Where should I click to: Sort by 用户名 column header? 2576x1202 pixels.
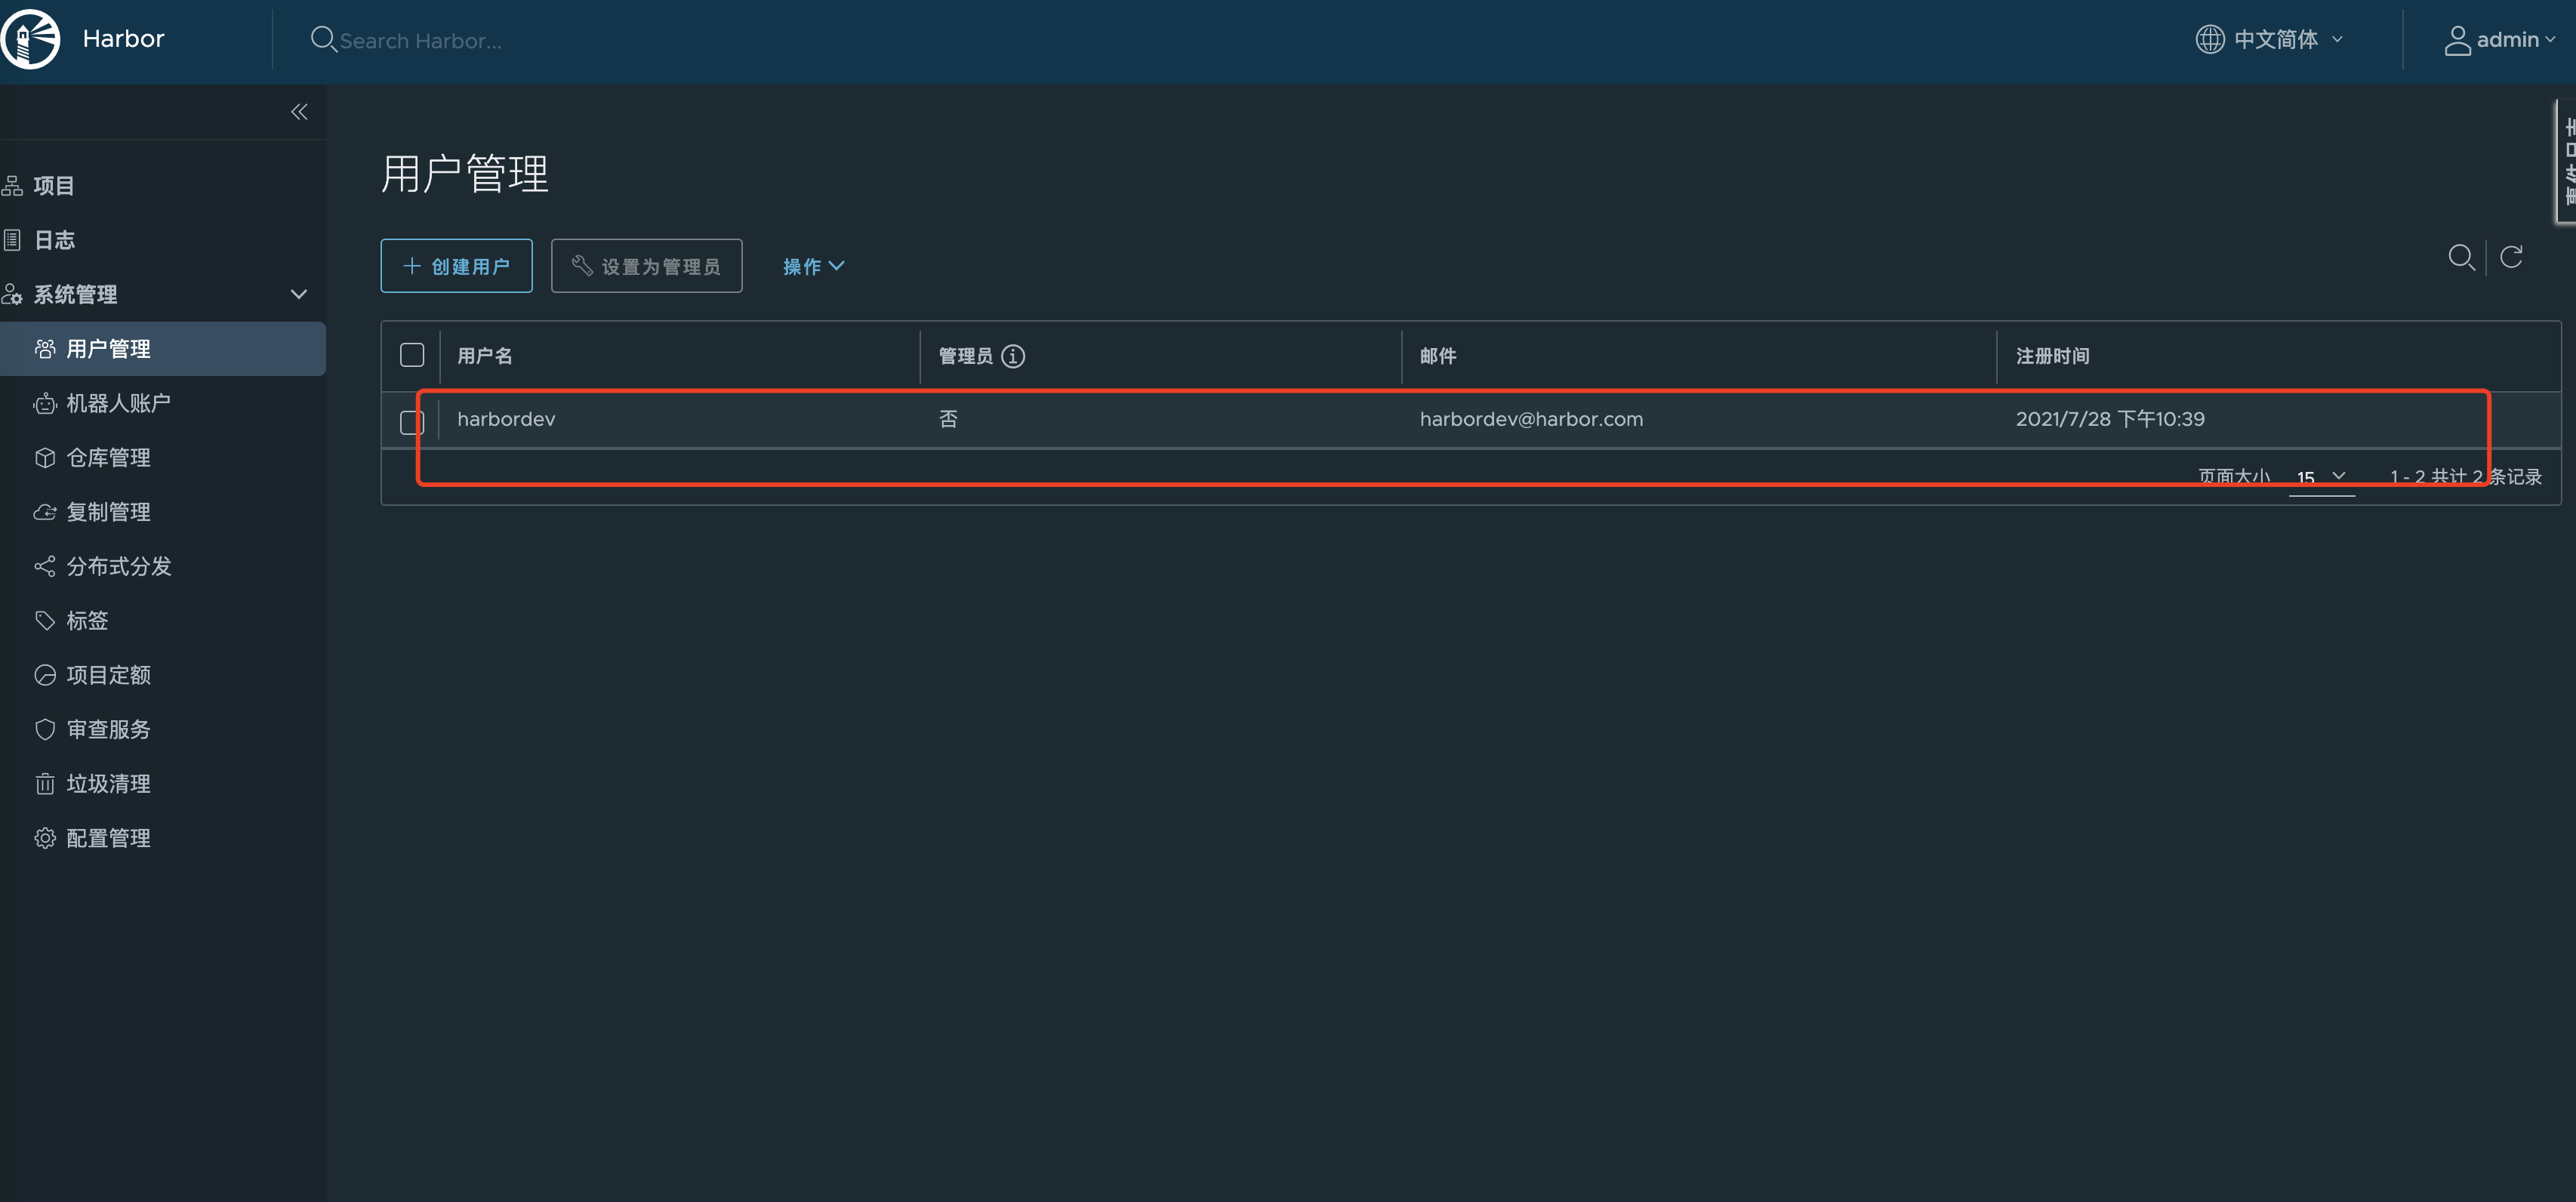point(485,356)
